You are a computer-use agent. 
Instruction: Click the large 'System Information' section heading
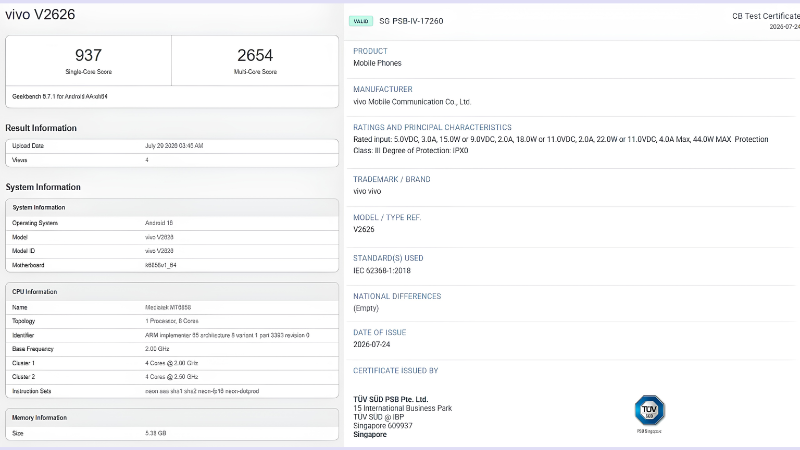(43, 187)
